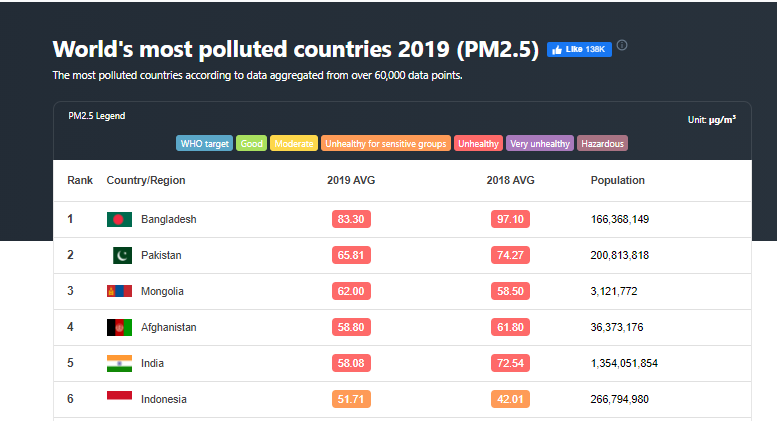Click the purple Very unhealthy legend
The height and width of the screenshot is (421, 777).
click(x=539, y=144)
